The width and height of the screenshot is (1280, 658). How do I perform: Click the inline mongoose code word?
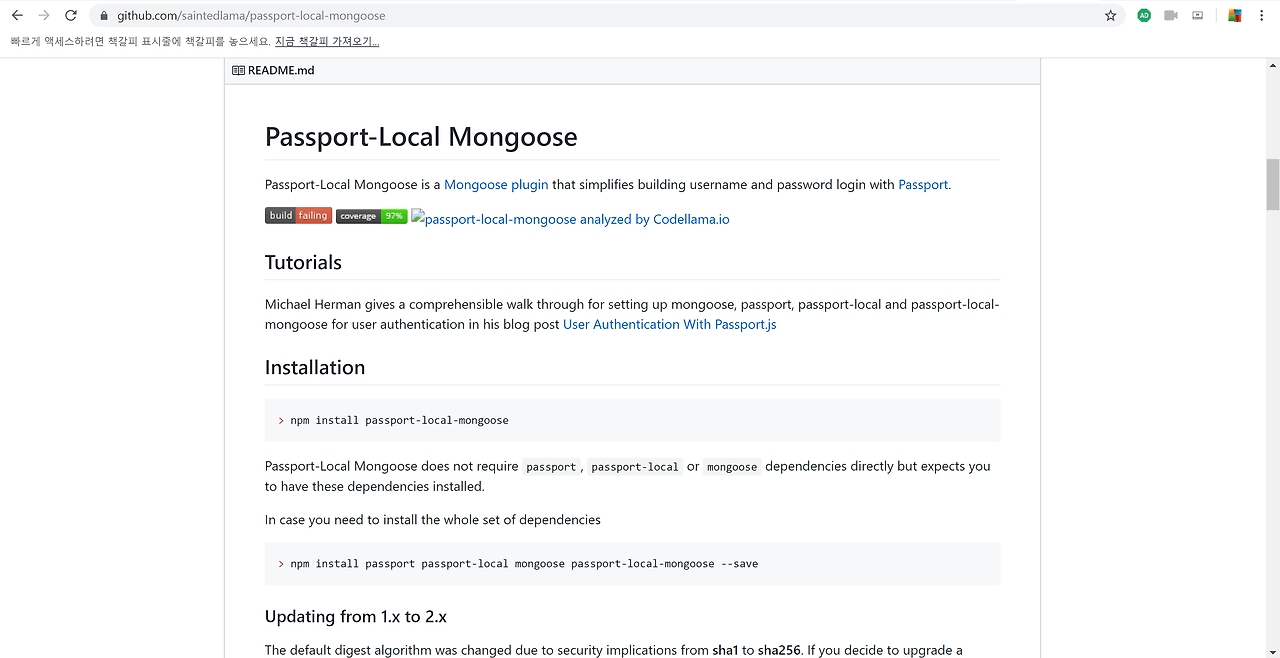coord(732,467)
